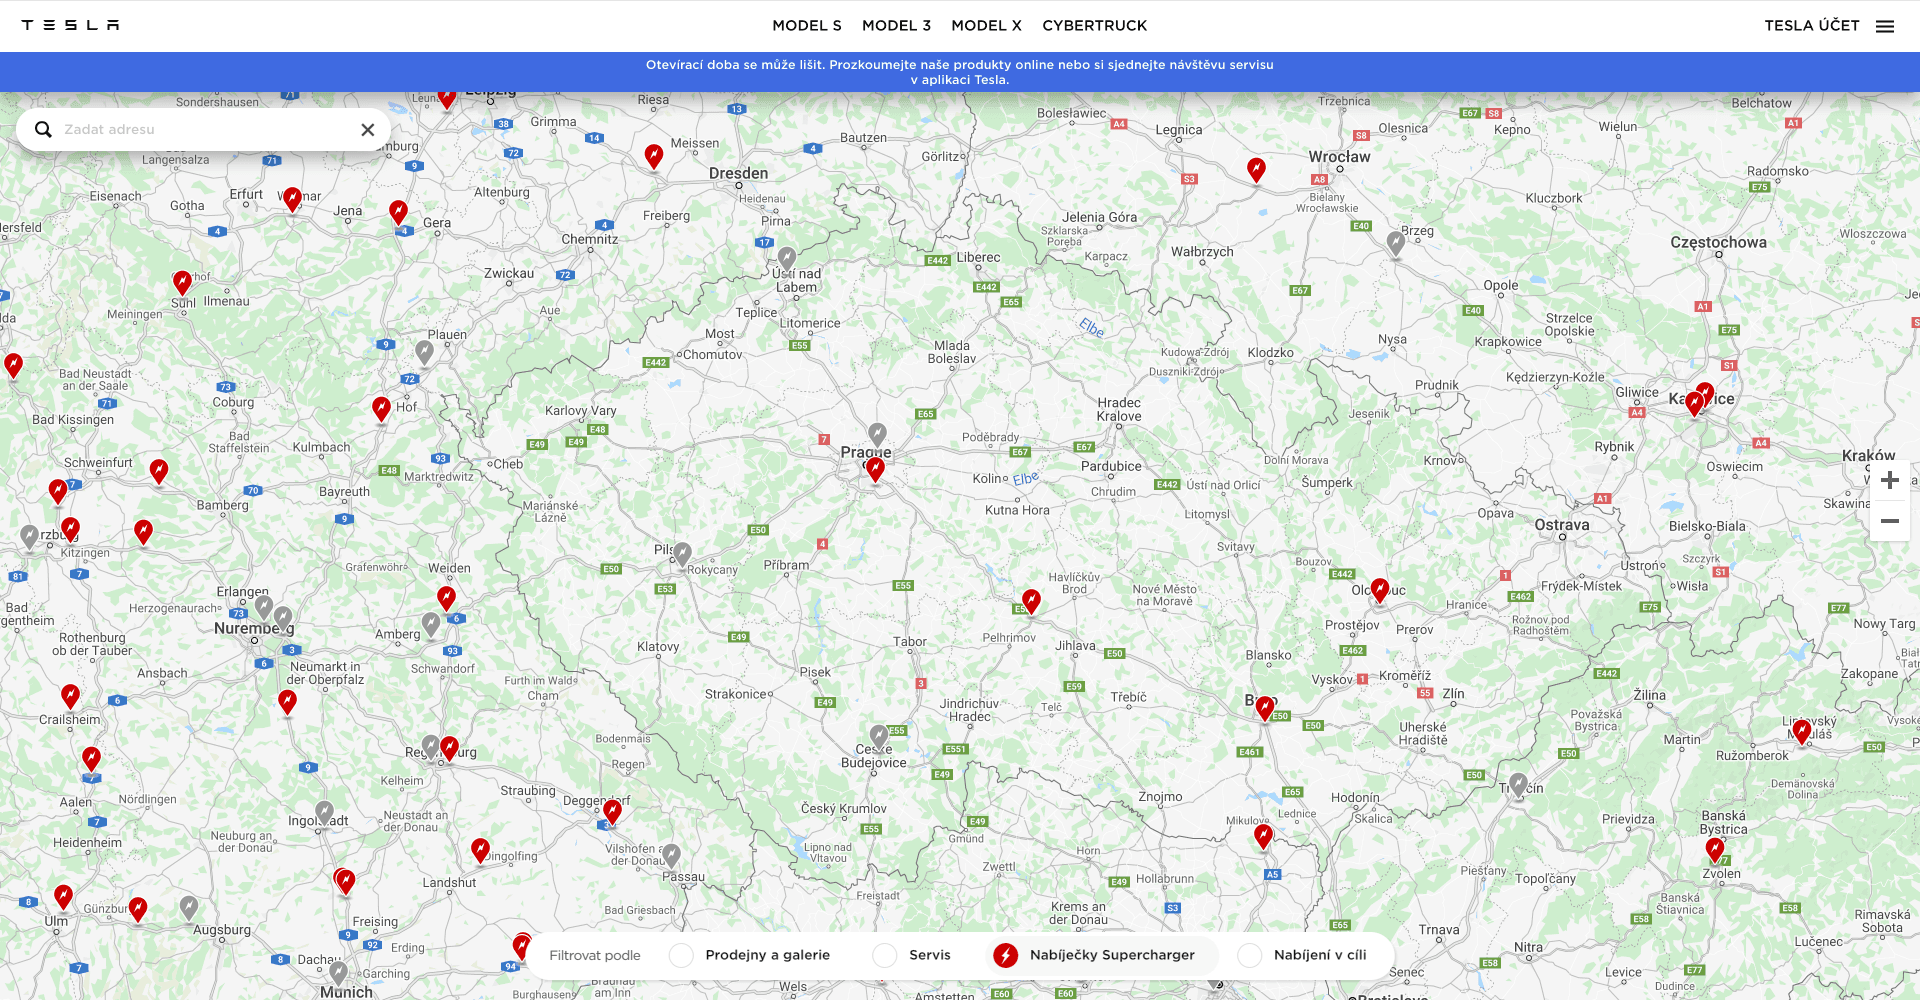Open the hamburger menu icon
The width and height of the screenshot is (1920, 1000).
[x=1885, y=26]
